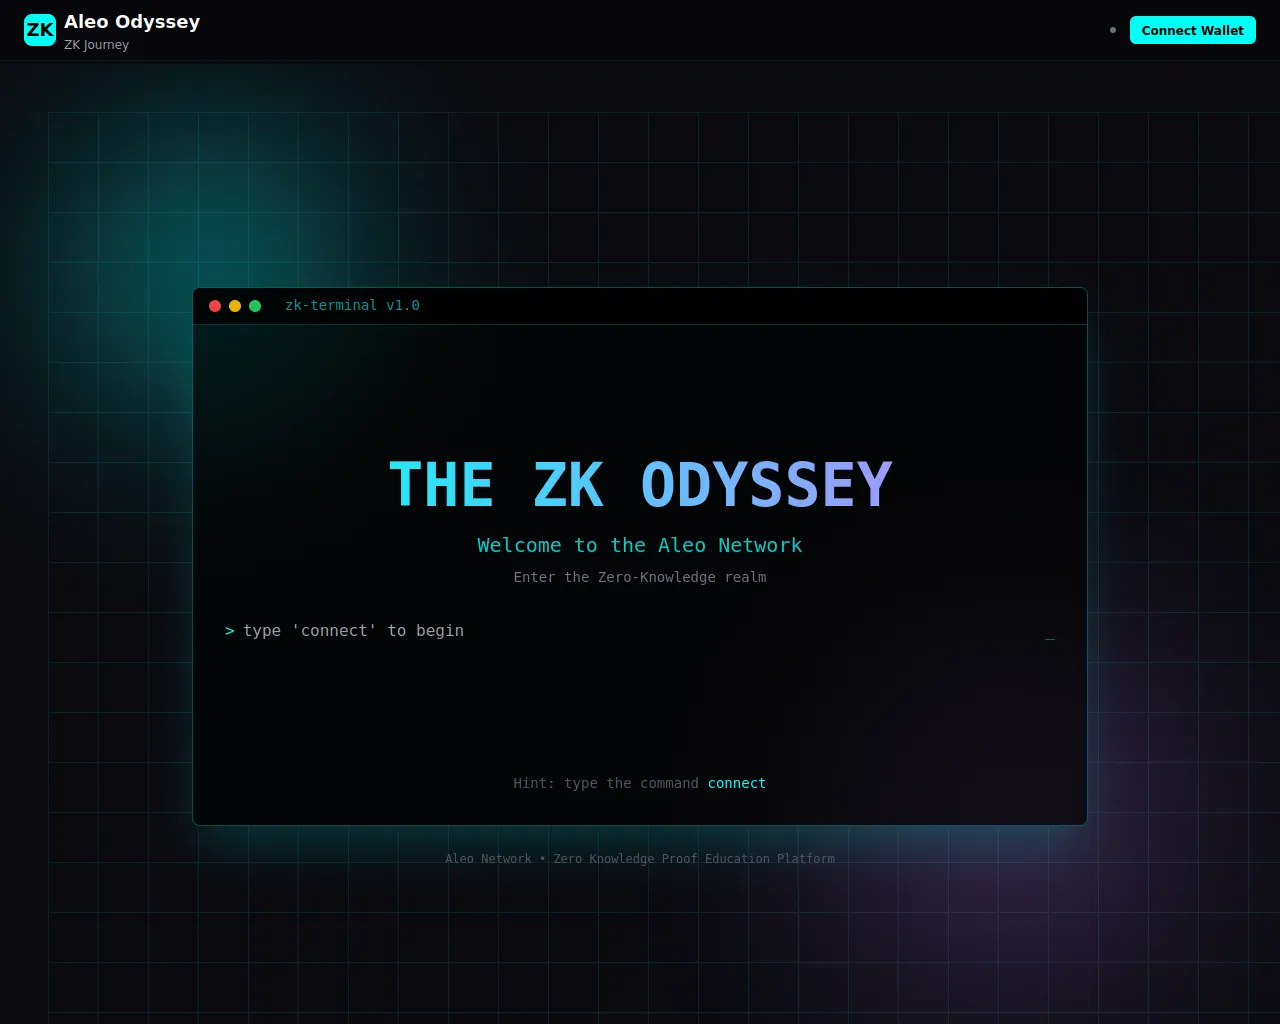The image size is (1280, 1024).
Task: Click the footer 'Aleo Network • Zero Knowledge Proof Education Platform'
Action: 640,858
